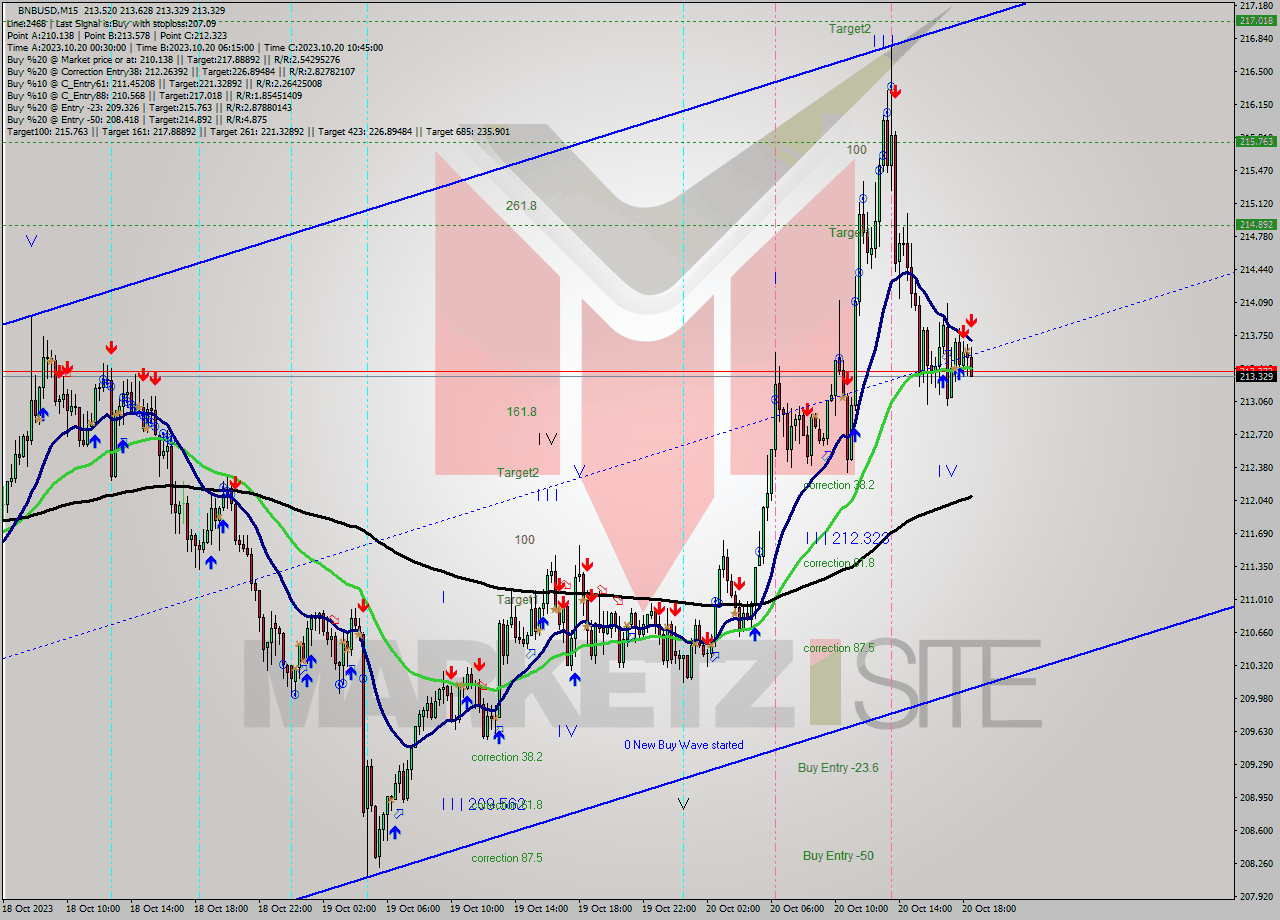1280x920 pixels.
Task: Click the 'correction 87.5' label above Buy Entry -23.6
Action: coord(839,648)
